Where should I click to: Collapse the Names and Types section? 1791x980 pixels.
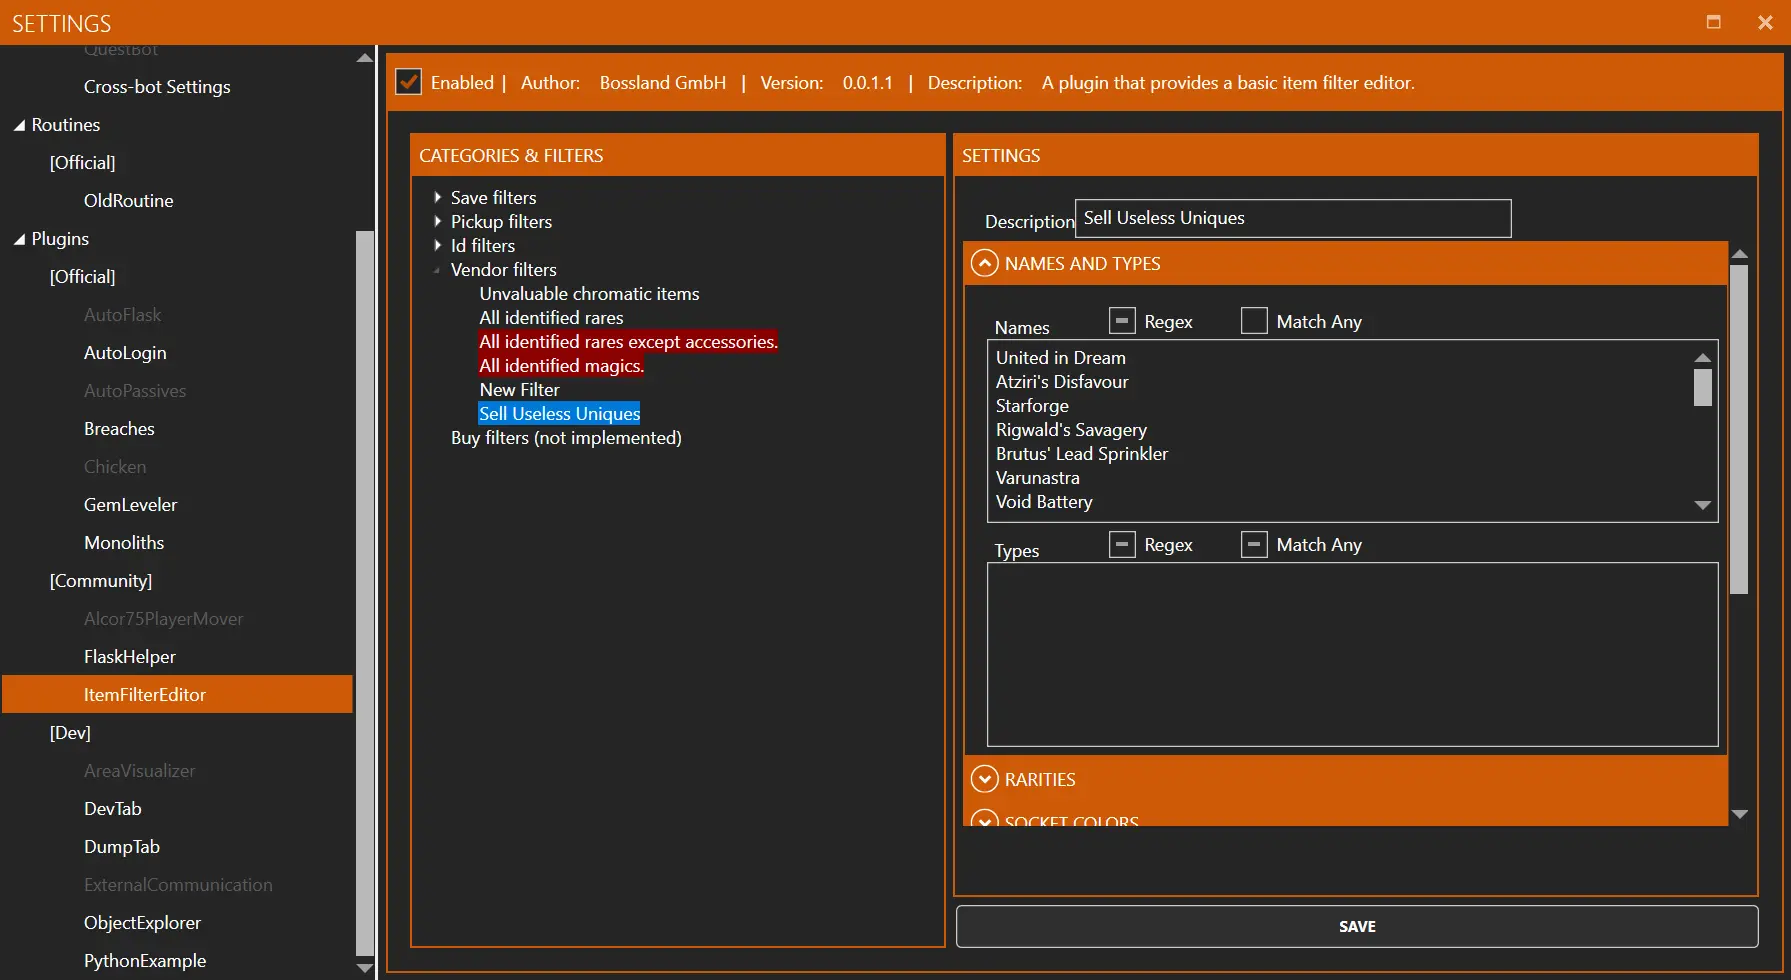click(984, 263)
